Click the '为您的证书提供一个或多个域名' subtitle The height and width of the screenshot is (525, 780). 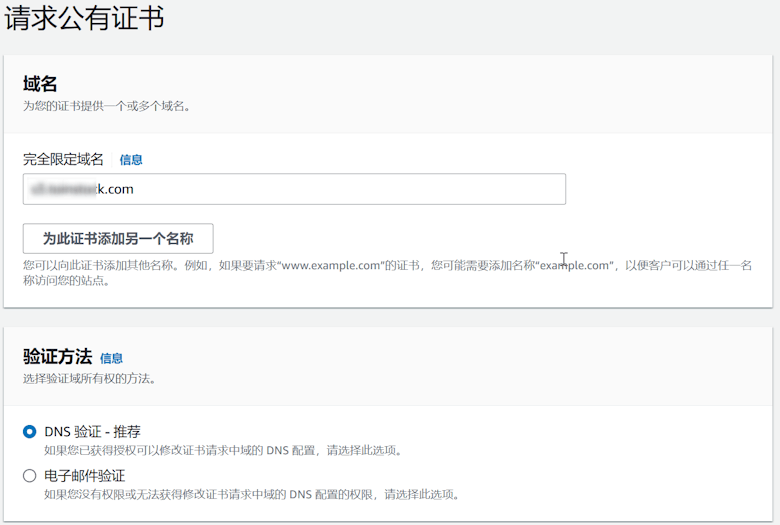(106, 105)
